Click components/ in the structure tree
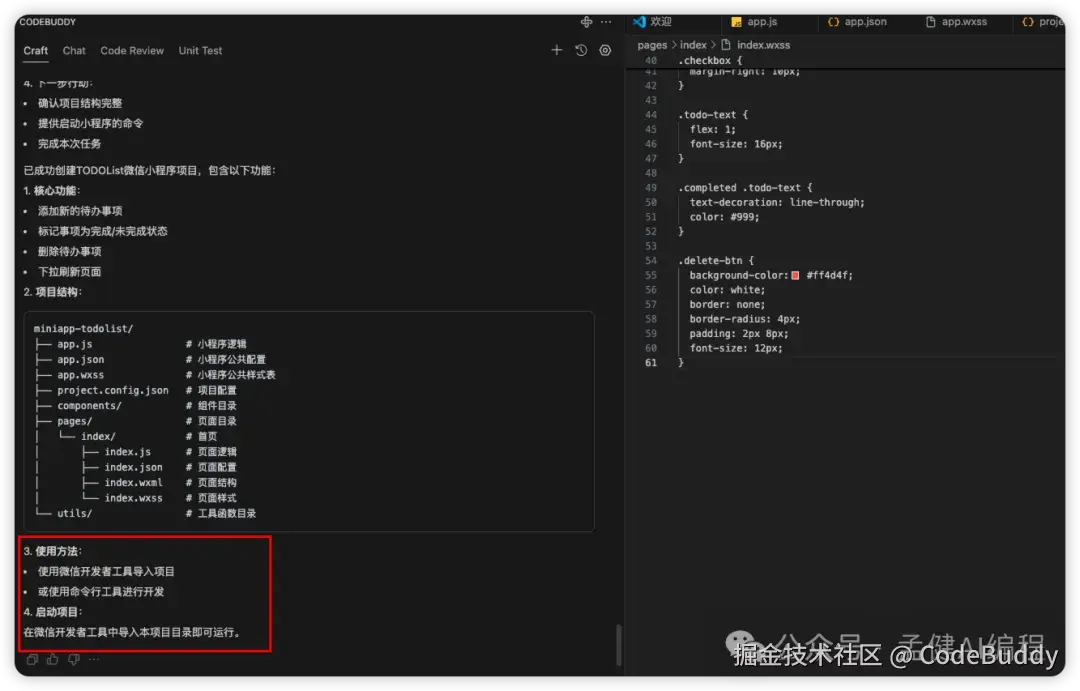 90,406
